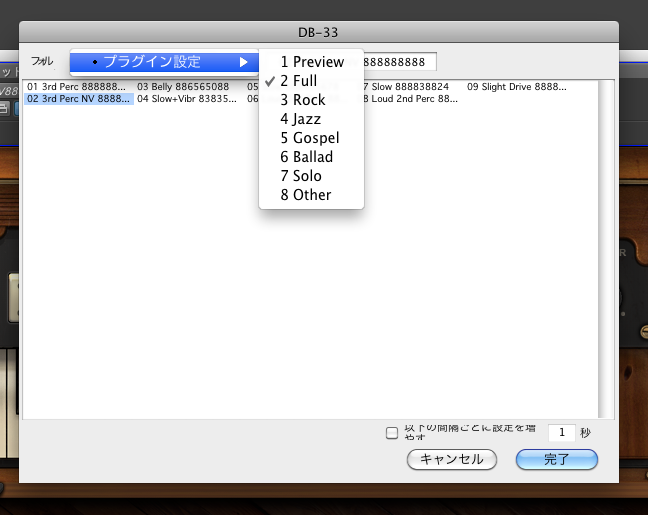The height and width of the screenshot is (515, 648).
Task: Select preset 04 Slow+Vibr 83835...
Action: (187, 99)
